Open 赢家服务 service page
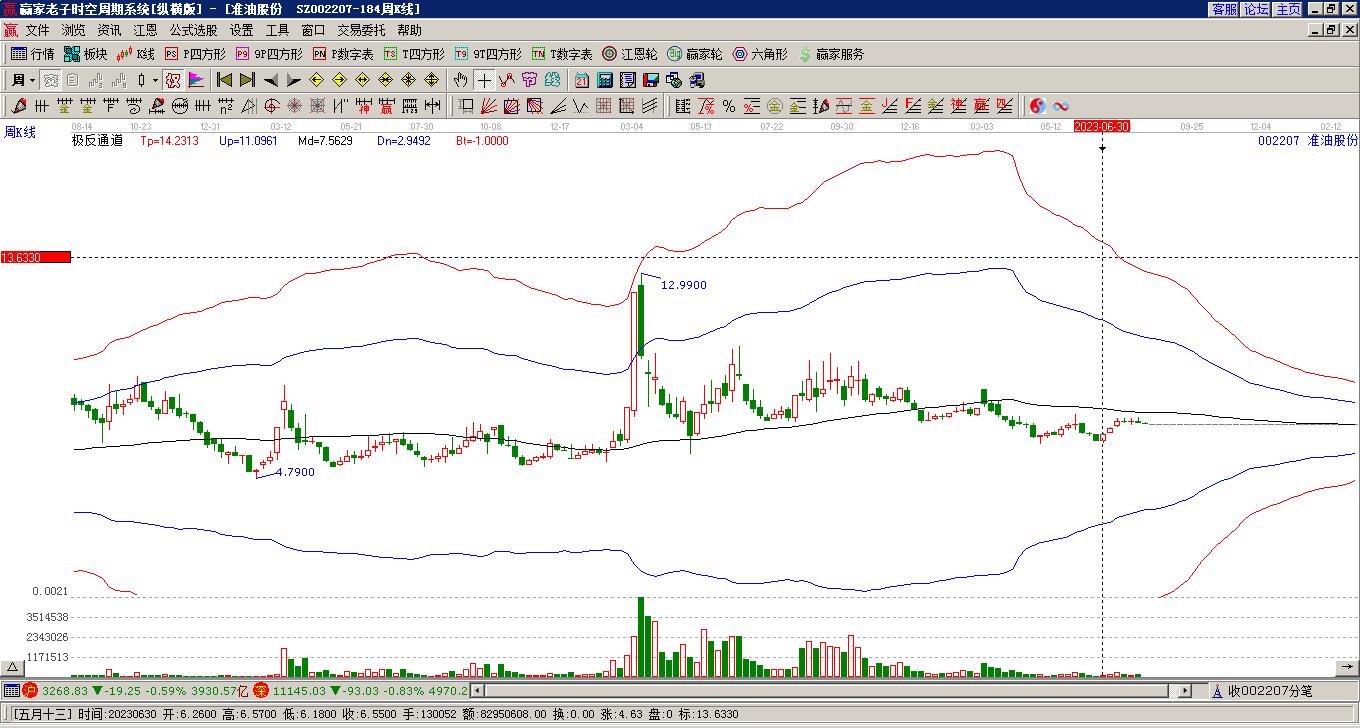The image size is (1360, 728). [x=831, y=54]
